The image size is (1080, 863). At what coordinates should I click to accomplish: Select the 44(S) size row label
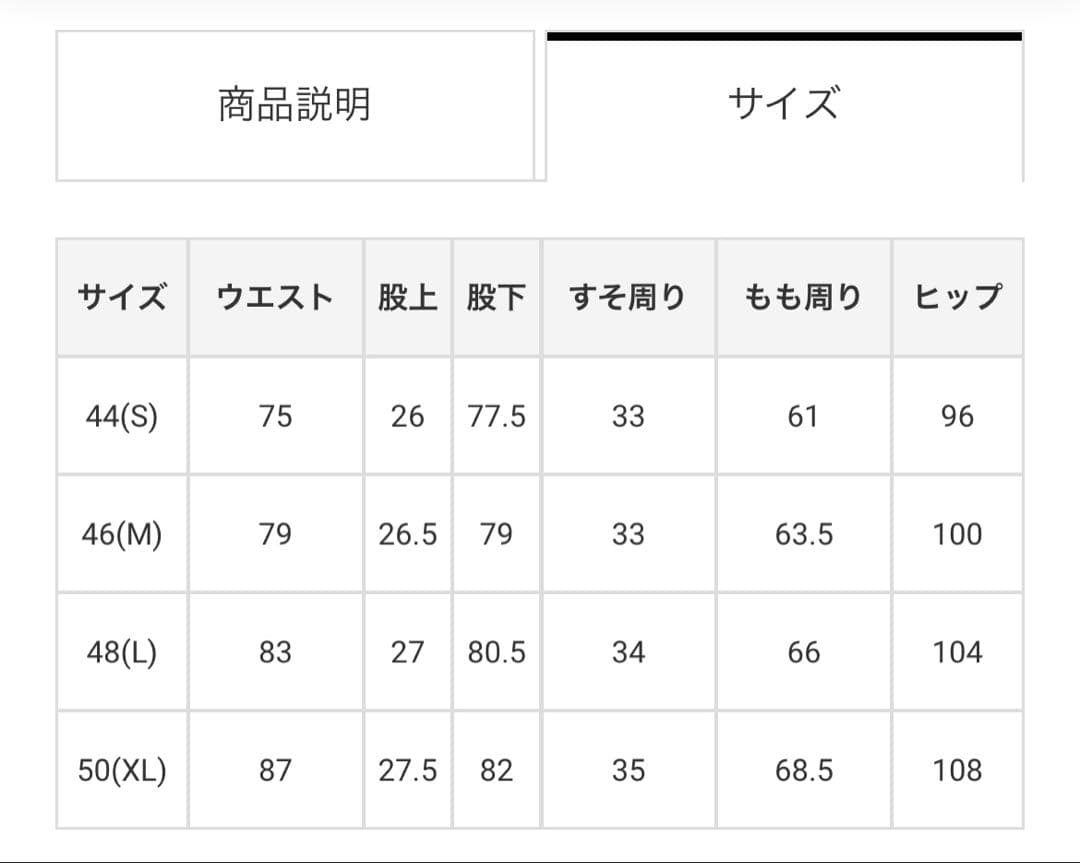122,415
